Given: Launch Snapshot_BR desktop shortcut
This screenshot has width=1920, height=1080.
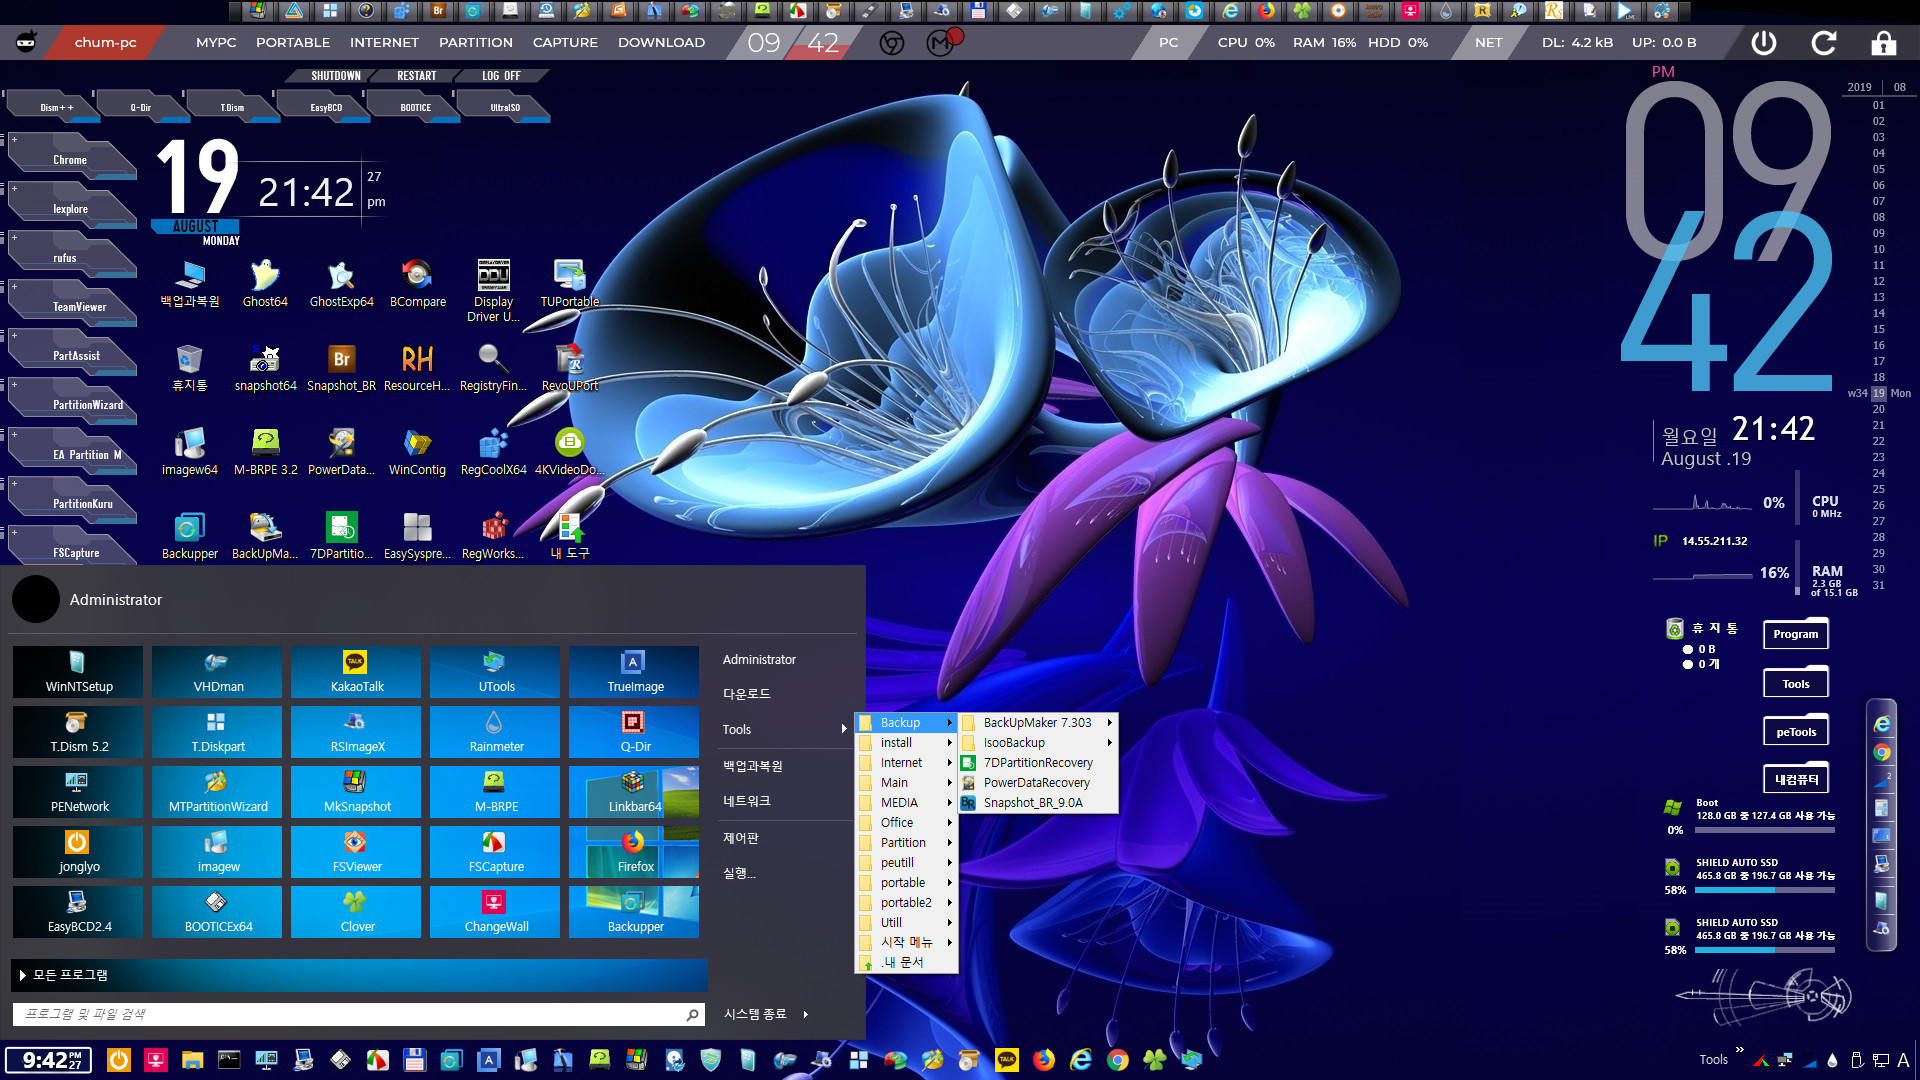Looking at the screenshot, I should [x=341, y=367].
